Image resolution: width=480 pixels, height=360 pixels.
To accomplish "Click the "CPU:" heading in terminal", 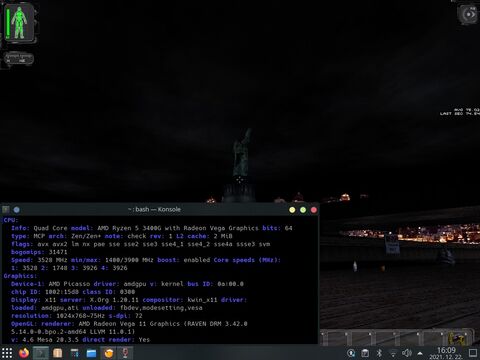I will tap(11, 220).
